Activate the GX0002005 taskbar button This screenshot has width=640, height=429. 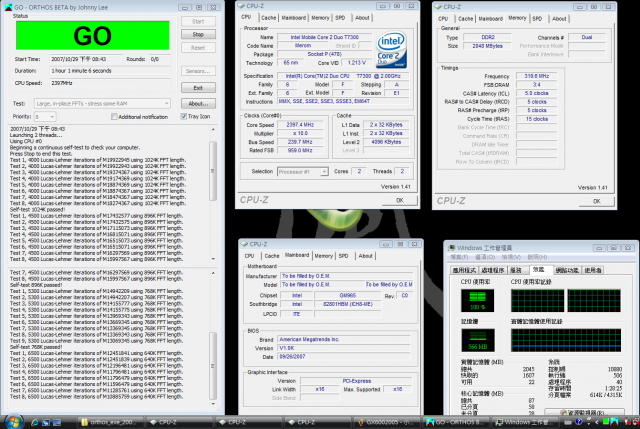(x=387, y=422)
